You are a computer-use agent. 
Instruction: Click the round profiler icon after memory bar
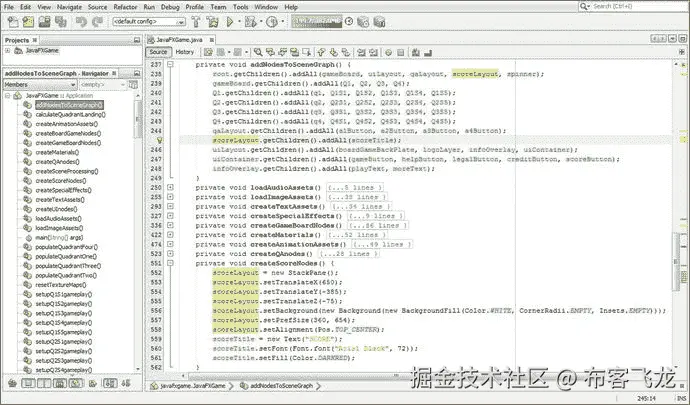[349, 21]
